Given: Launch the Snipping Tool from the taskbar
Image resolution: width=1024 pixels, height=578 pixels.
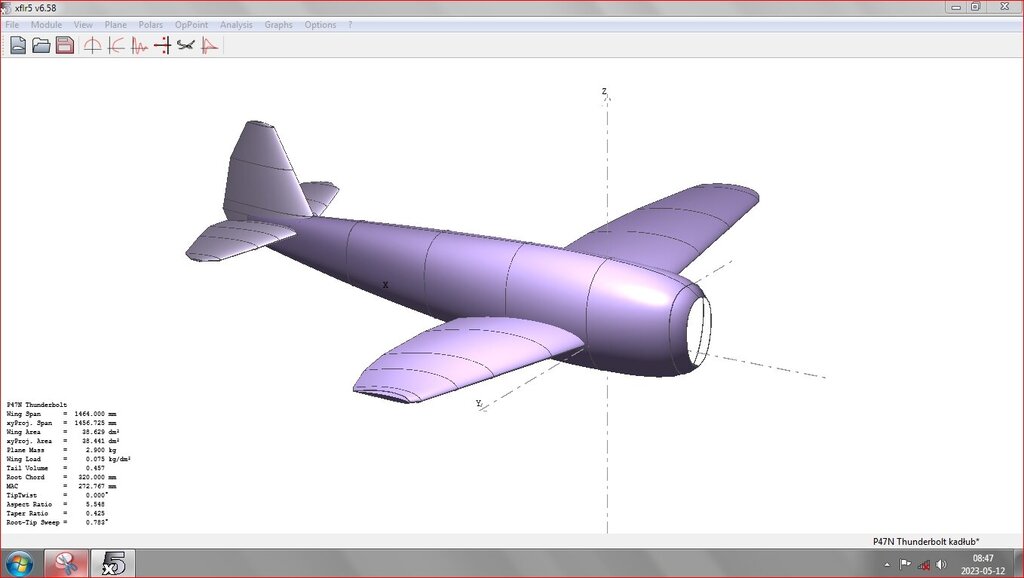Looking at the screenshot, I should tap(66, 563).
